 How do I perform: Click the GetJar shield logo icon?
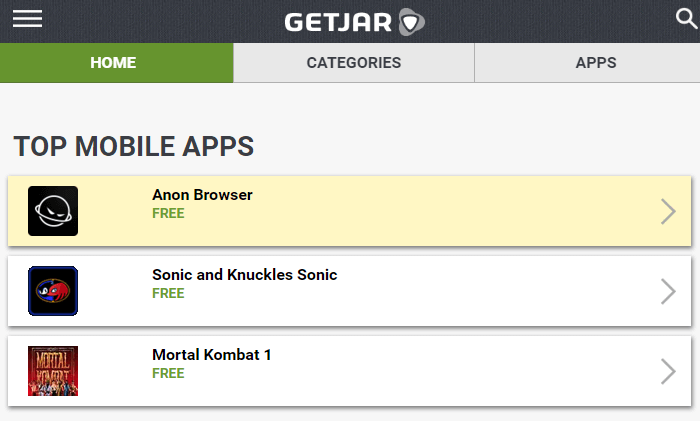coord(411,21)
